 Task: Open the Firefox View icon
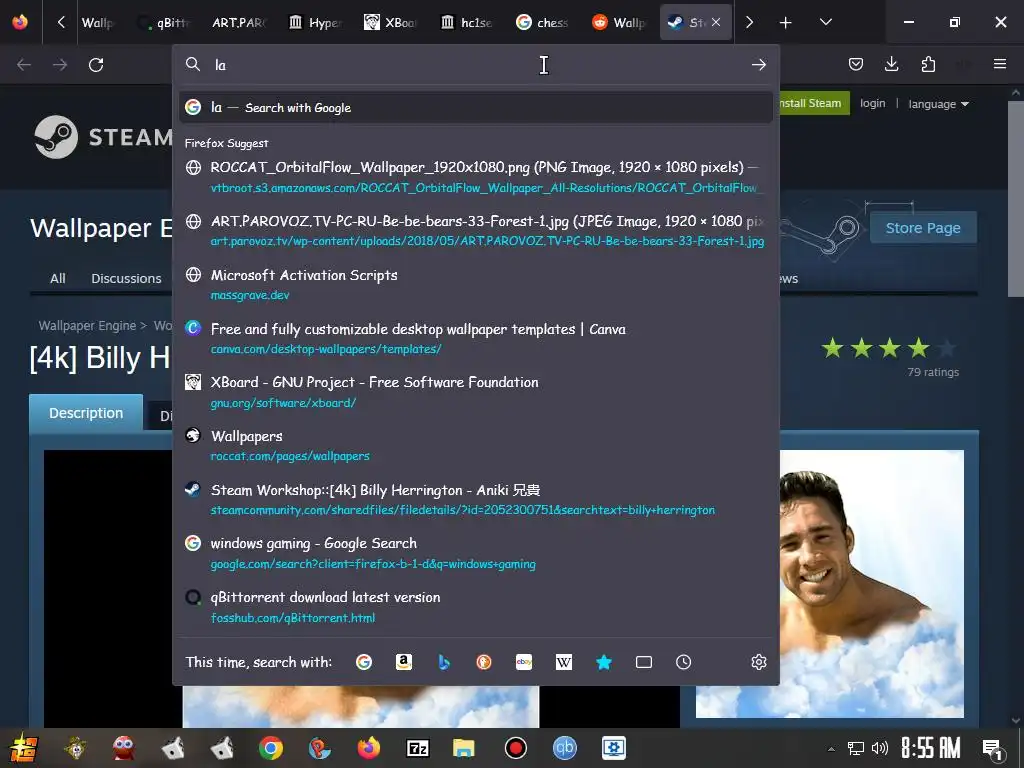coord(20,22)
